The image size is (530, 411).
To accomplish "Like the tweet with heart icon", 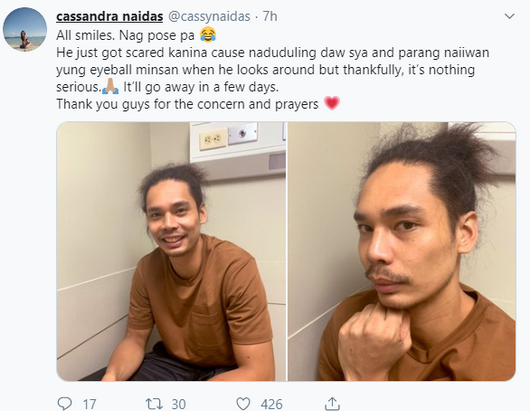I will (243, 404).
